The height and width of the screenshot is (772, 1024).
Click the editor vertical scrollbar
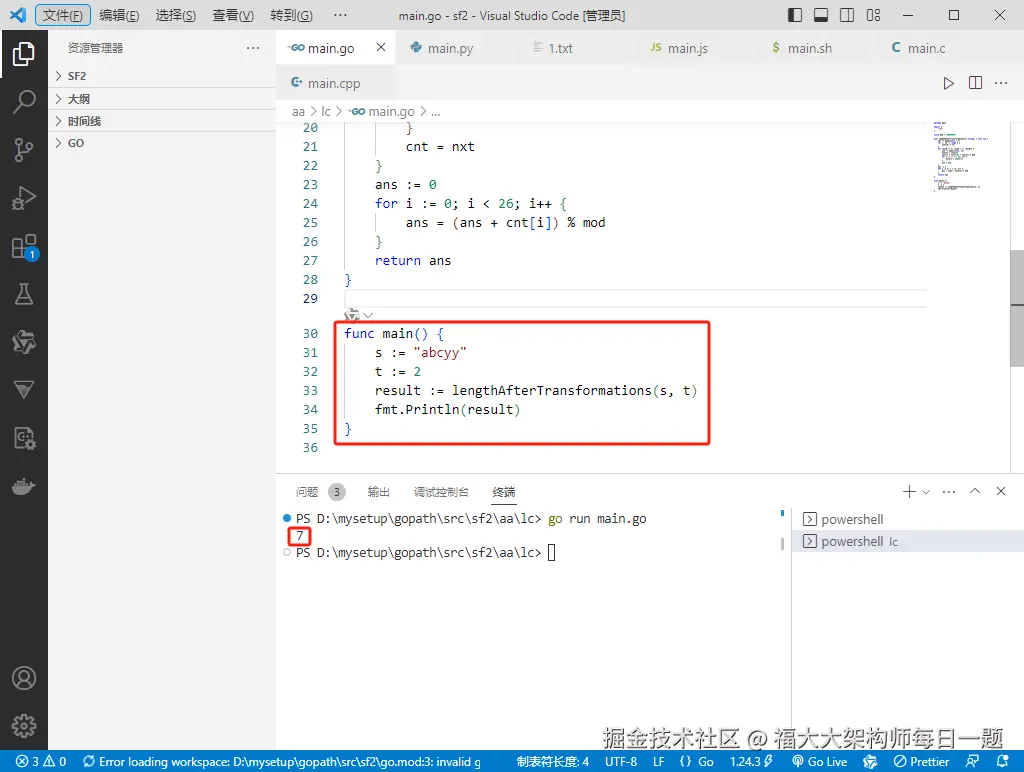coord(1017,308)
